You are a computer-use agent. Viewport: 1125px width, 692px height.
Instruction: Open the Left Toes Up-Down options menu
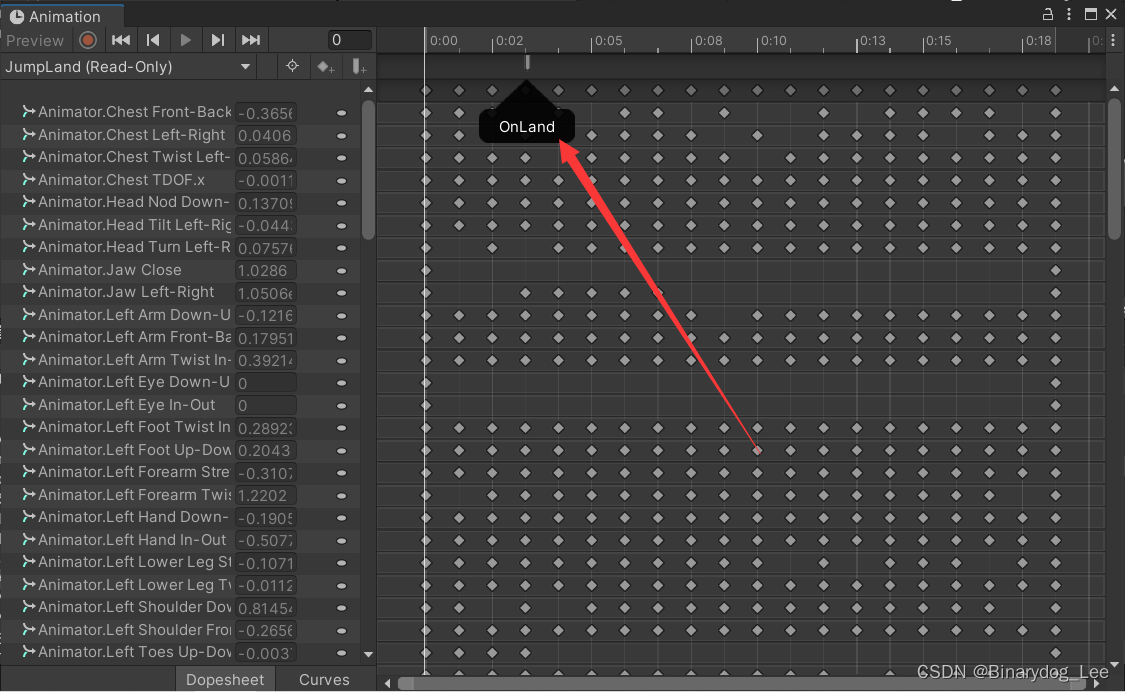pos(342,653)
